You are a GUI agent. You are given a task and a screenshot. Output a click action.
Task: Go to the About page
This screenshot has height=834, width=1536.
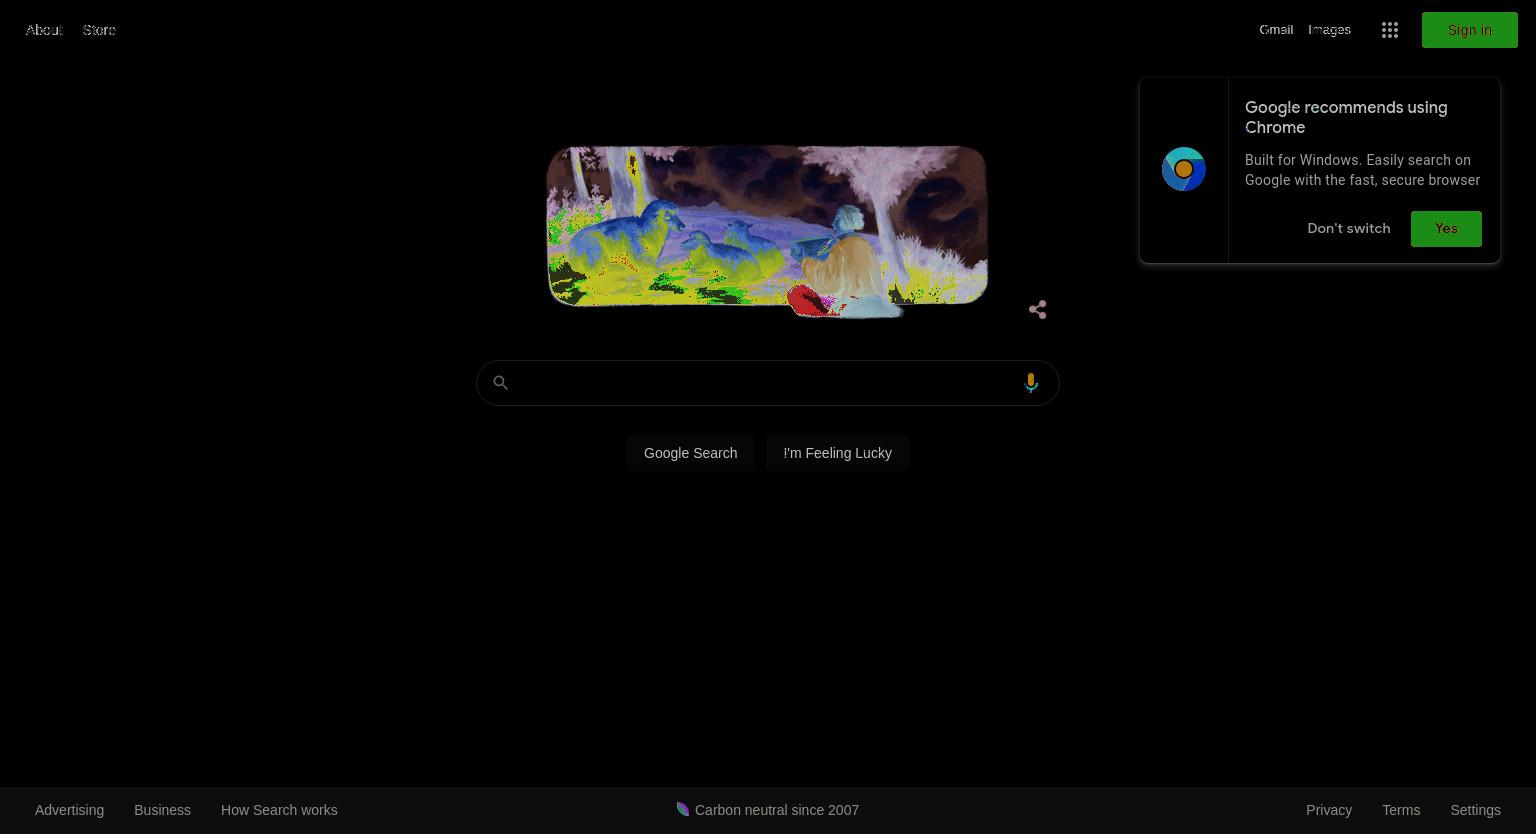(x=44, y=30)
